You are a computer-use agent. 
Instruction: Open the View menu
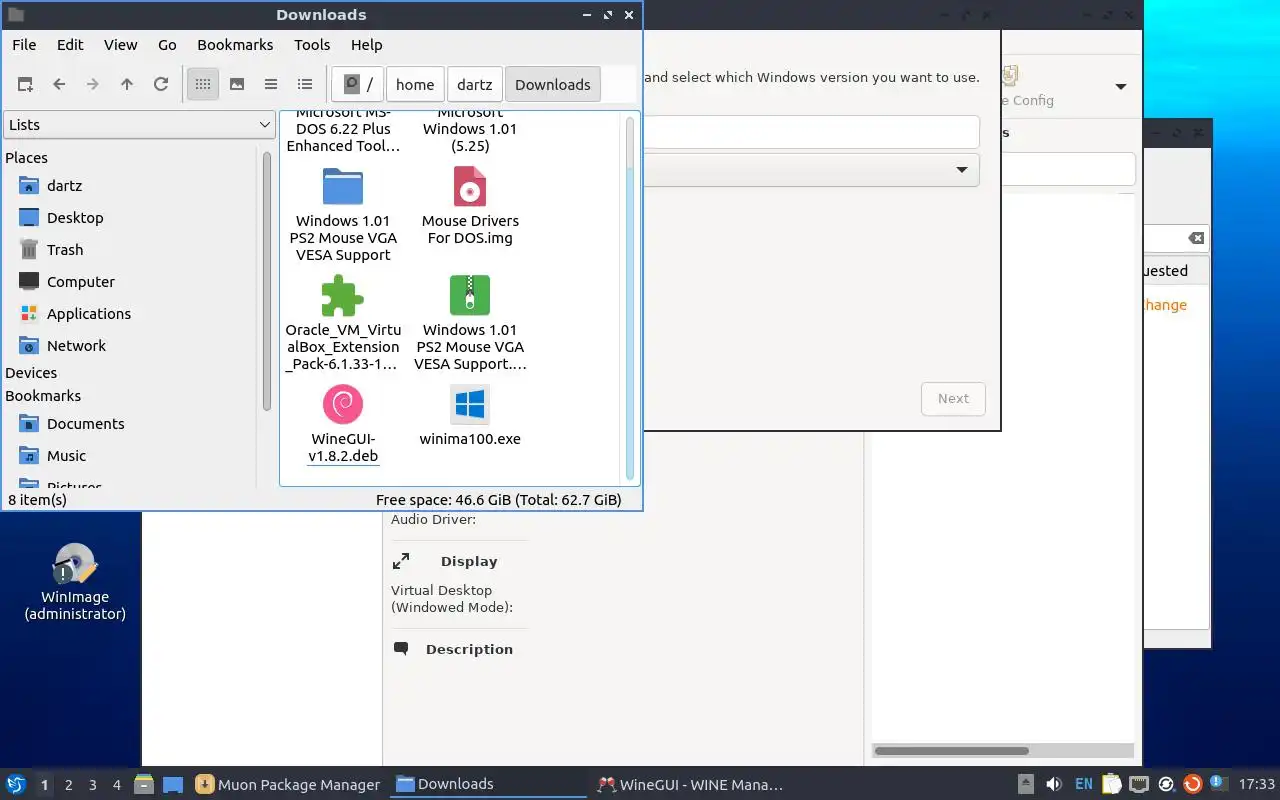pyautogui.click(x=121, y=45)
